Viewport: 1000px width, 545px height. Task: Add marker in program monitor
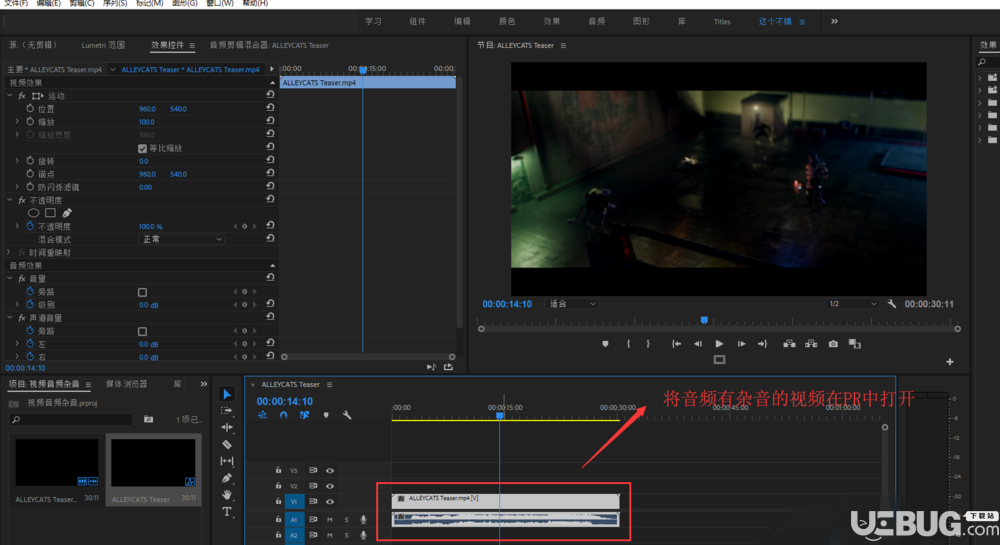click(605, 344)
